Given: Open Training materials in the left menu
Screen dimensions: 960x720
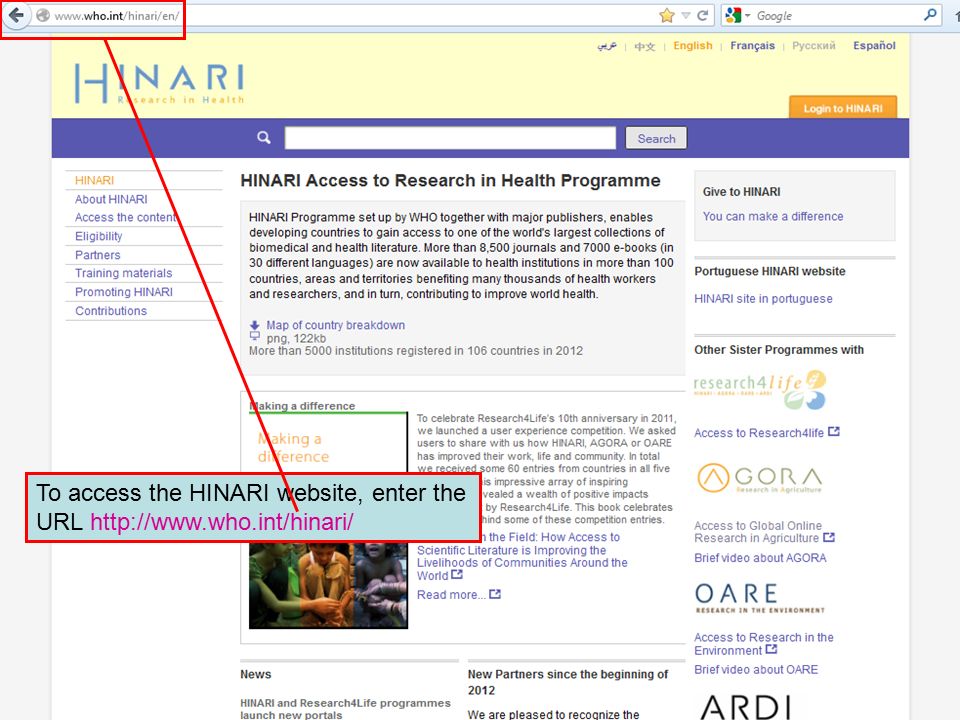Looking at the screenshot, I should point(123,273).
